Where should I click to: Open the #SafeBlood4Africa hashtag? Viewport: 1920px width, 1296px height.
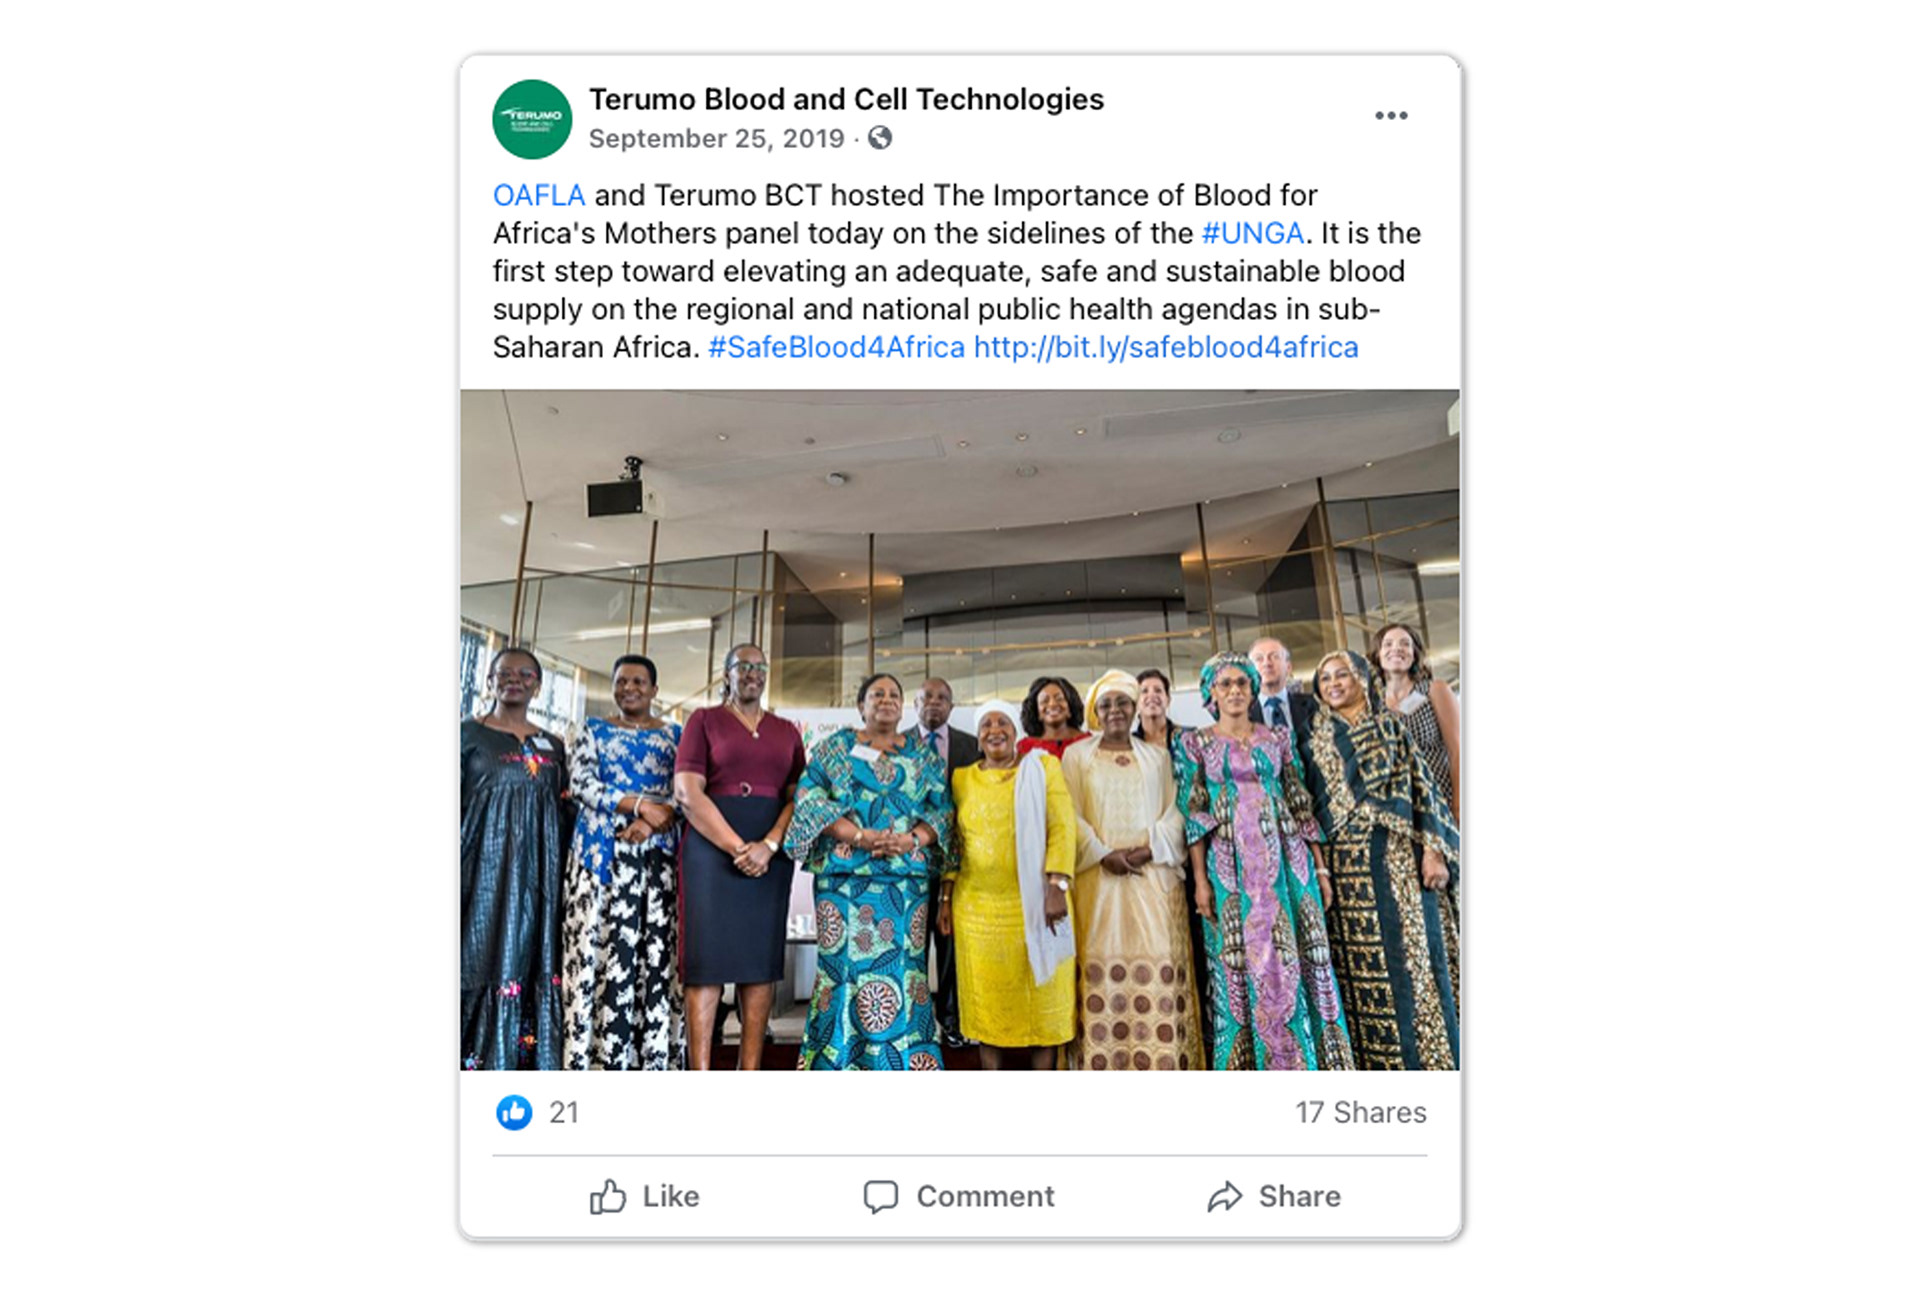click(836, 347)
